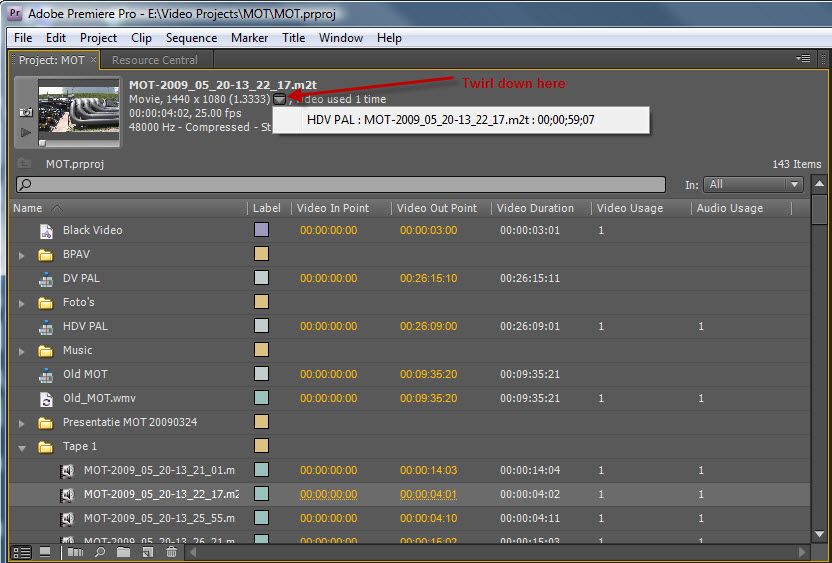This screenshot has height=563, width=832.
Task: Open the 'In: All' search filter dropdown
Action: 753,184
